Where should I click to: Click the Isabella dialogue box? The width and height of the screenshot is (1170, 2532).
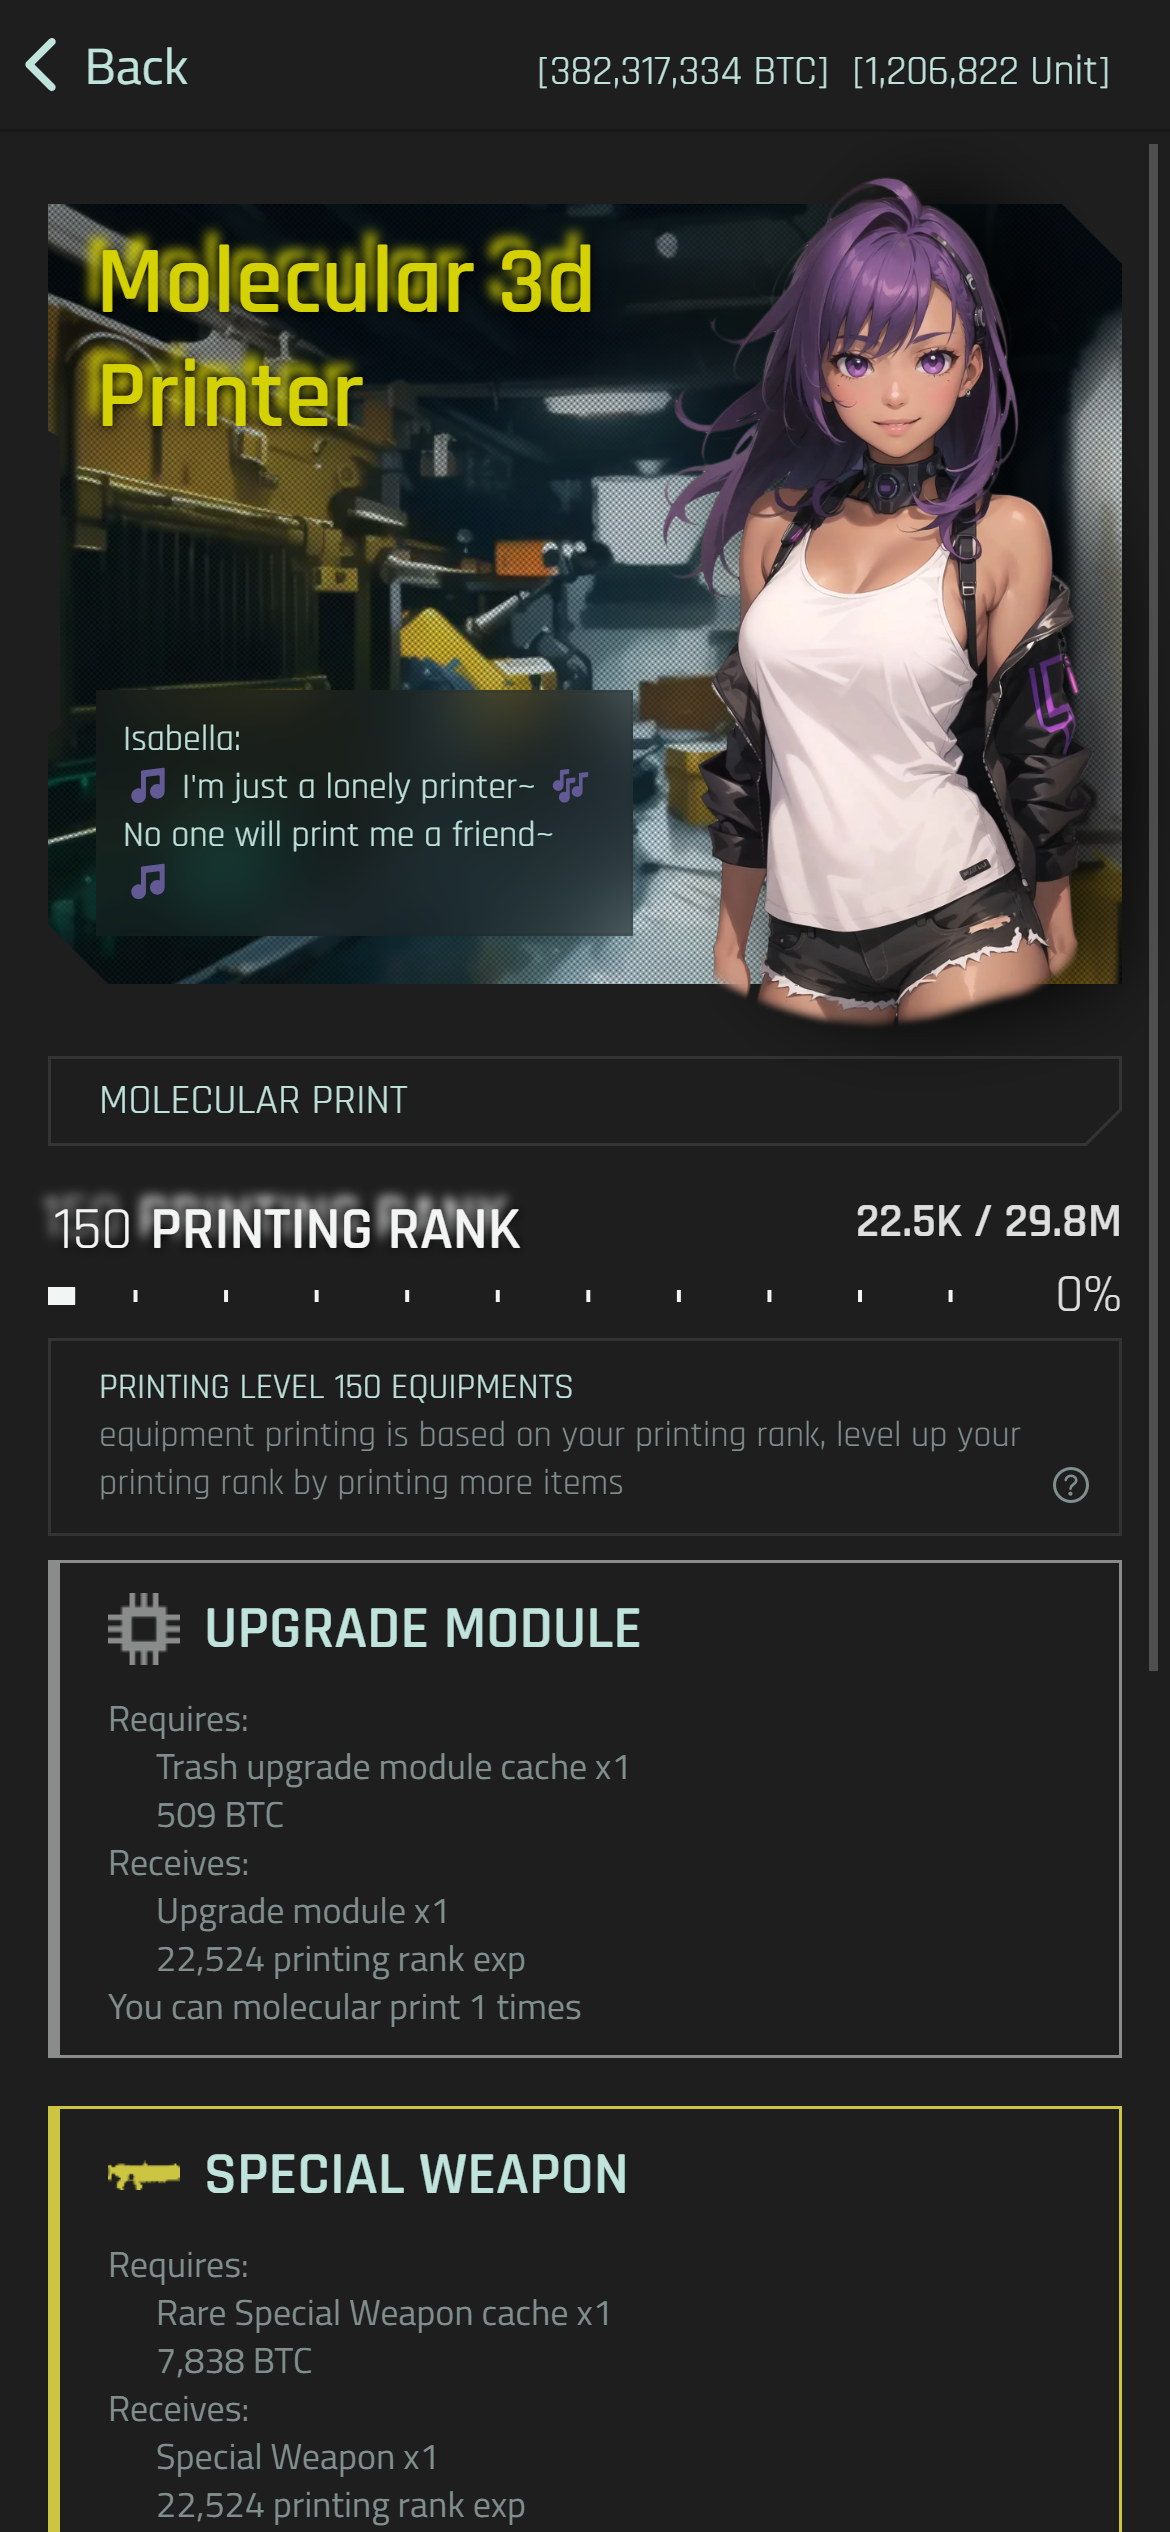tap(364, 812)
